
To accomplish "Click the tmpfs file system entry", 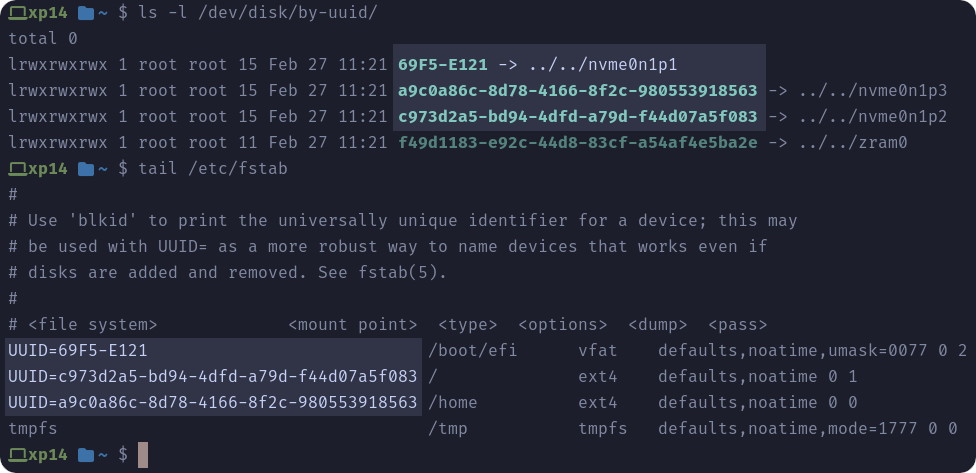I will pyautogui.click(x=33, y=429).
